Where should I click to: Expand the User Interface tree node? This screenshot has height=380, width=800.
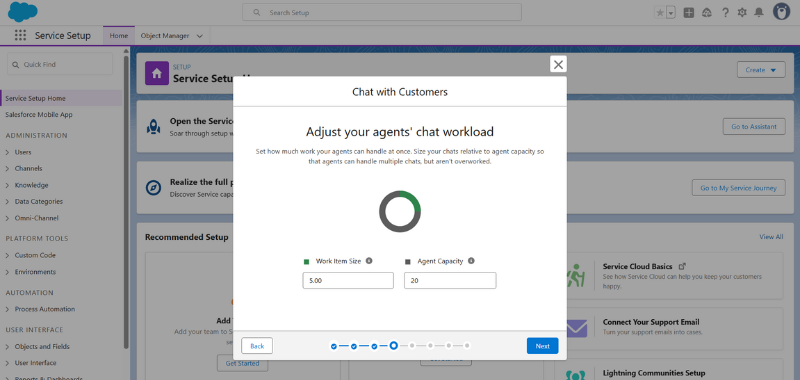(7, 363)
